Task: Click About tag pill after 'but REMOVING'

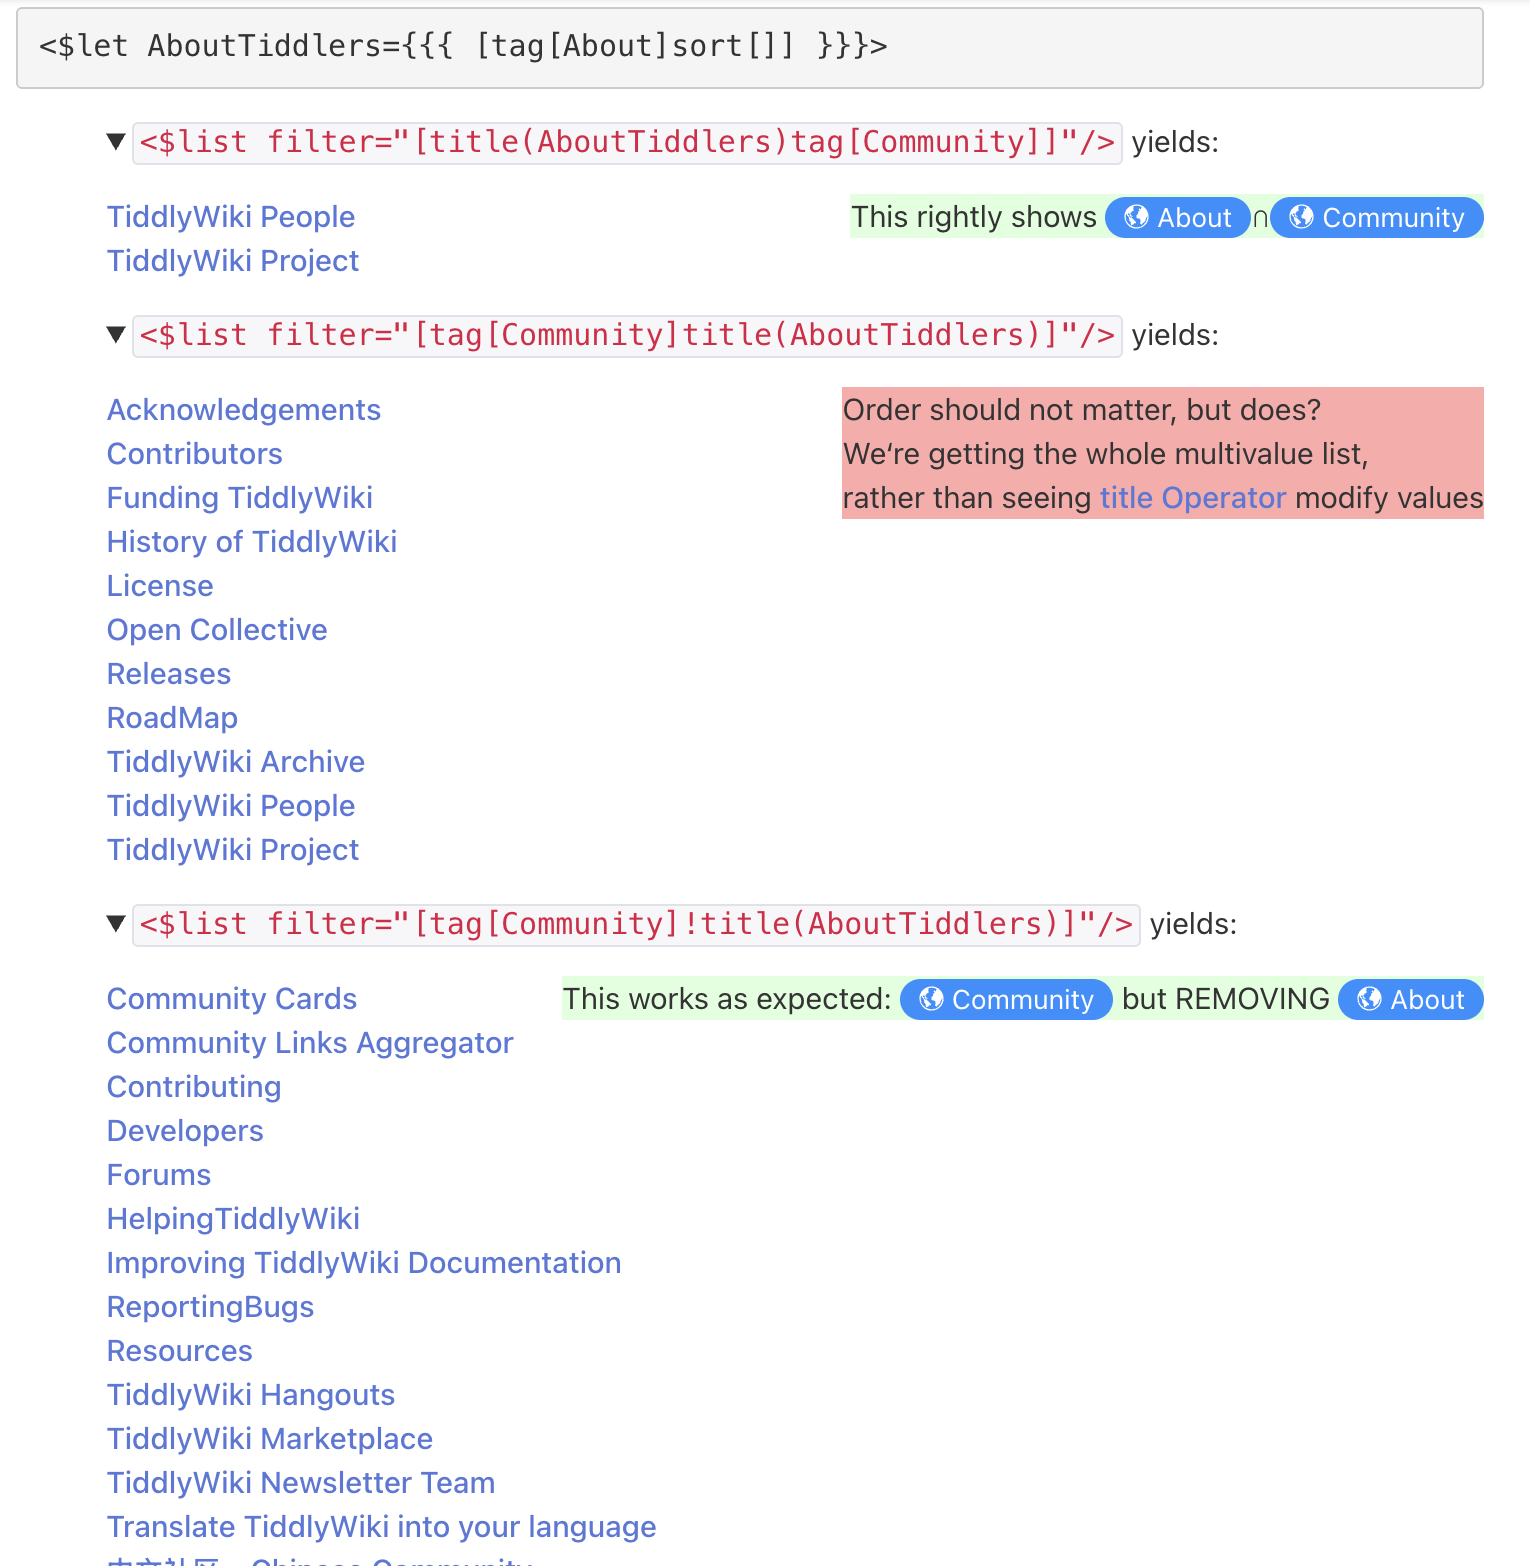Action: 1410,1000
